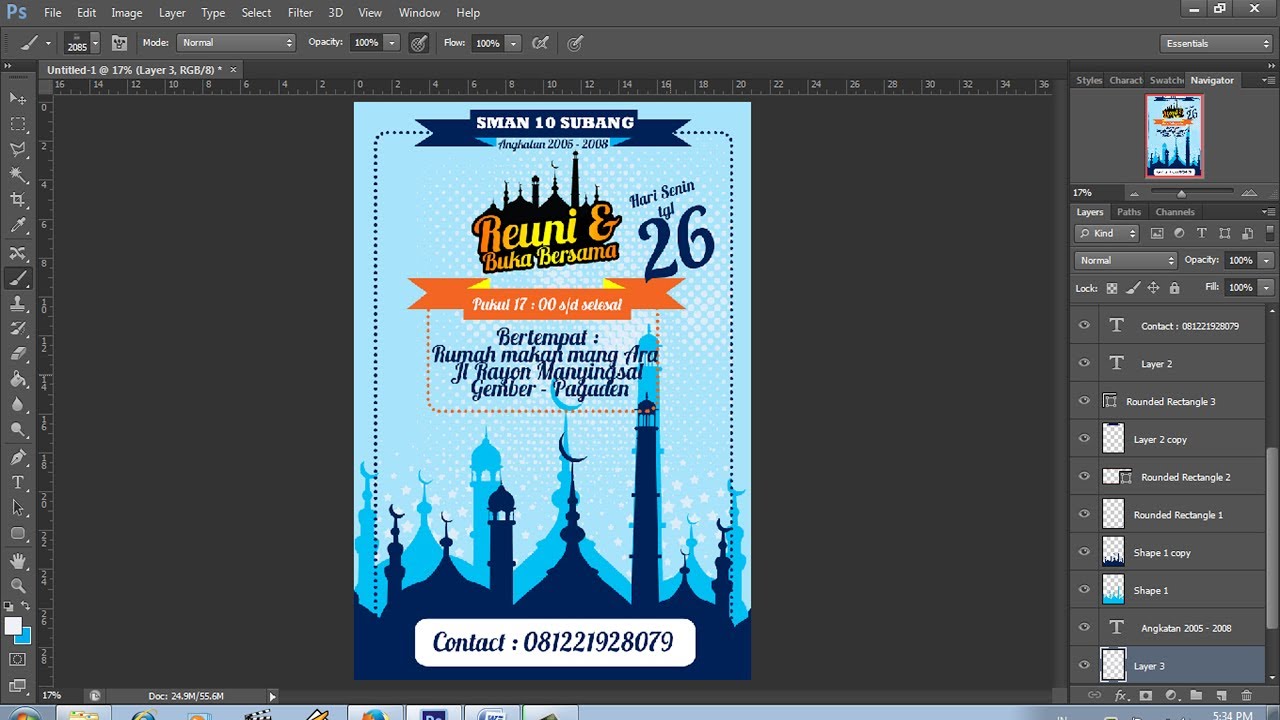Image resolution: width=1280 pixels, height=720 pixels.
Task: Hide the Shape 1 copy layer
Action: point(1084,552)
